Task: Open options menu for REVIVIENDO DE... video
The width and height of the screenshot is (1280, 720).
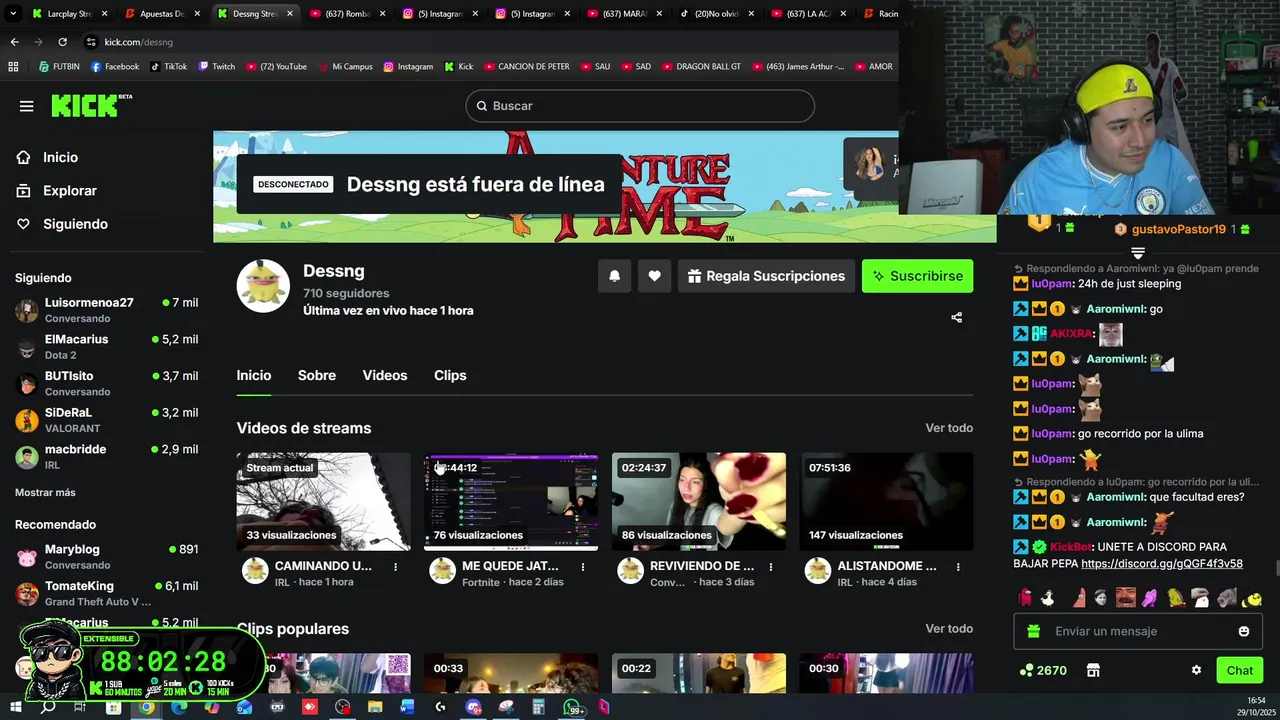Action: [770, 567]
